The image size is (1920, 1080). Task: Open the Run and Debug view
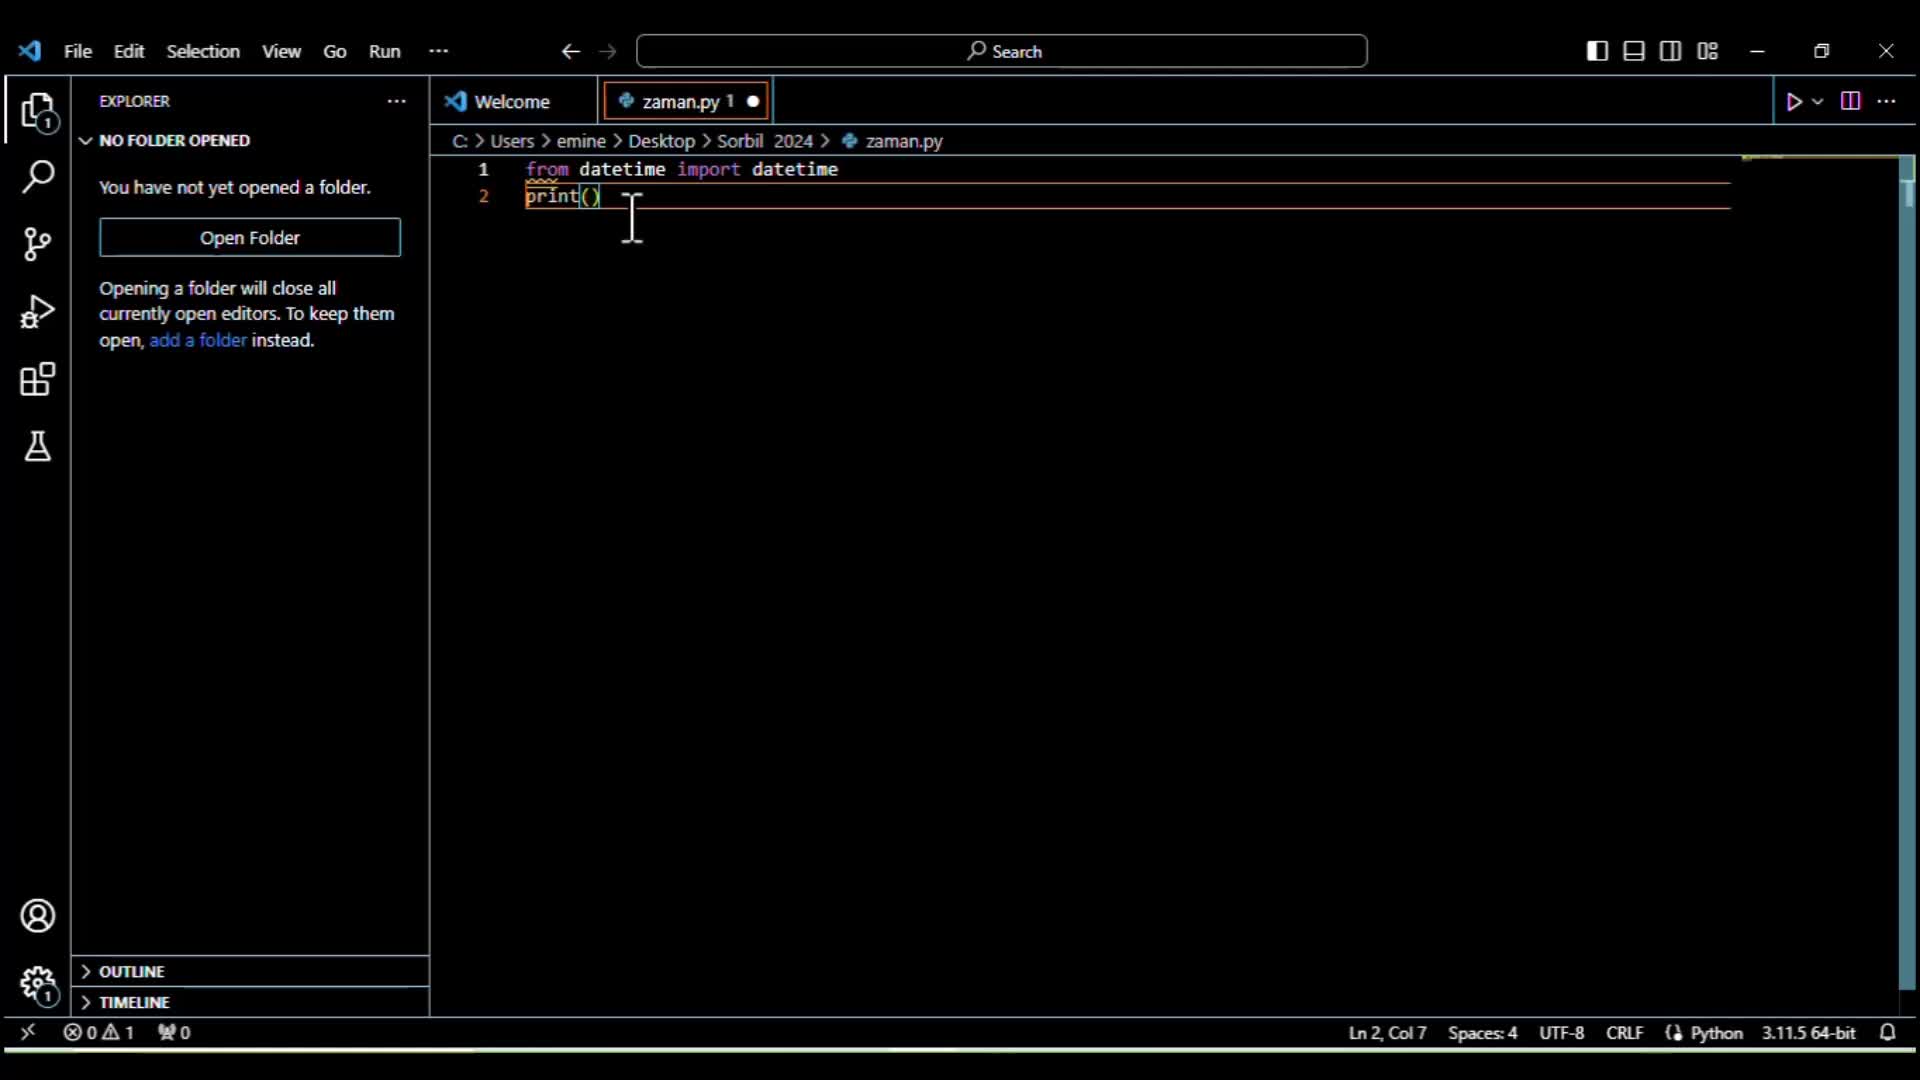[38, 312]
